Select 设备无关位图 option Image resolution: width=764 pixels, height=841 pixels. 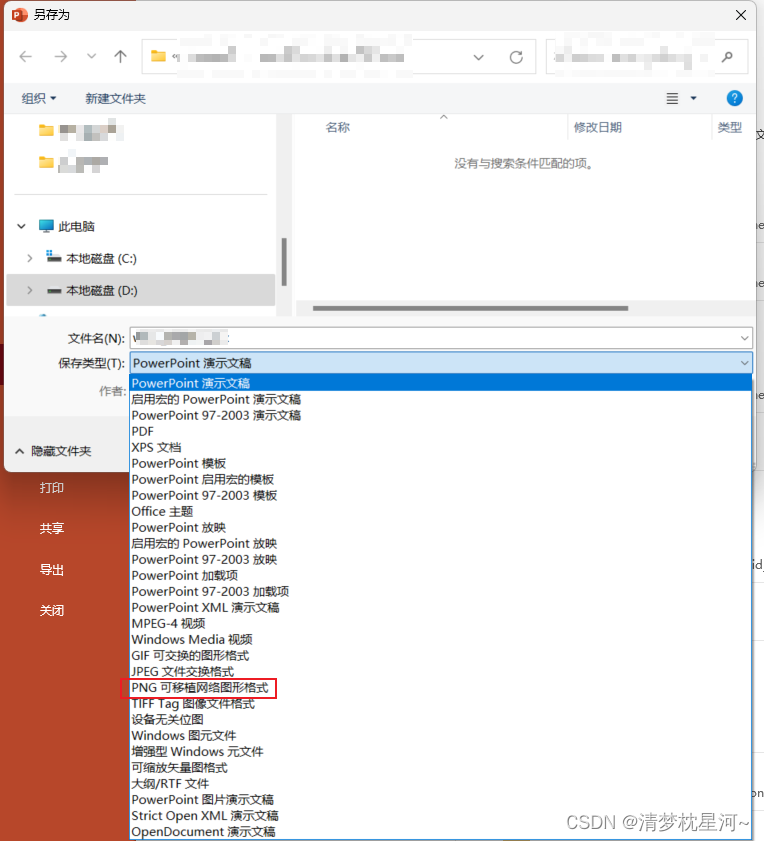click(x=440, y=720)
